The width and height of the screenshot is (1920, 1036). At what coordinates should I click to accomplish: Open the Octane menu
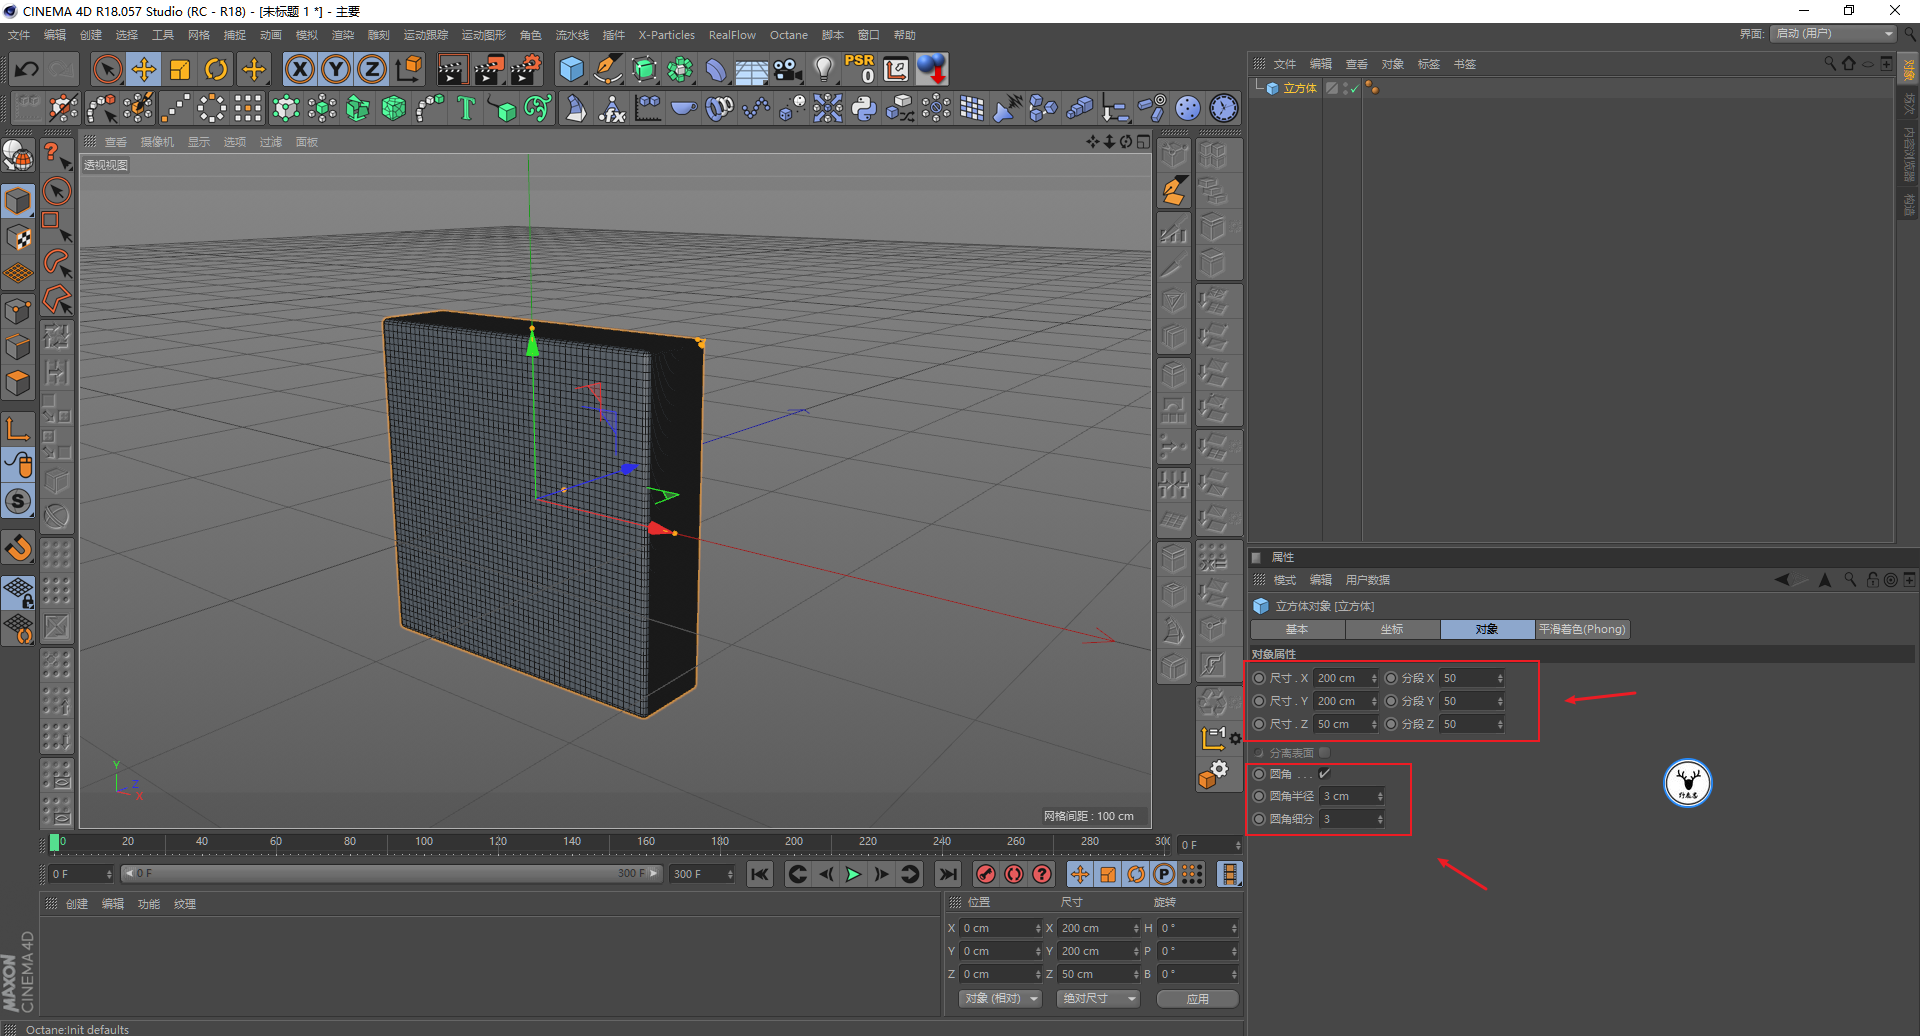(788, 35)
